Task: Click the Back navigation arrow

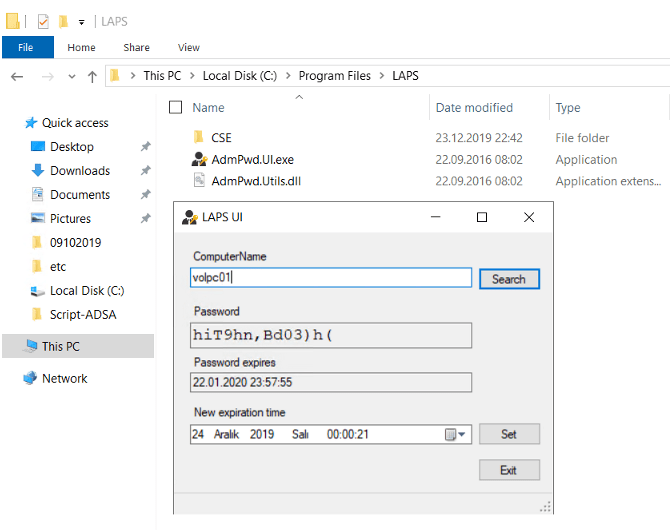Action: 17,76
